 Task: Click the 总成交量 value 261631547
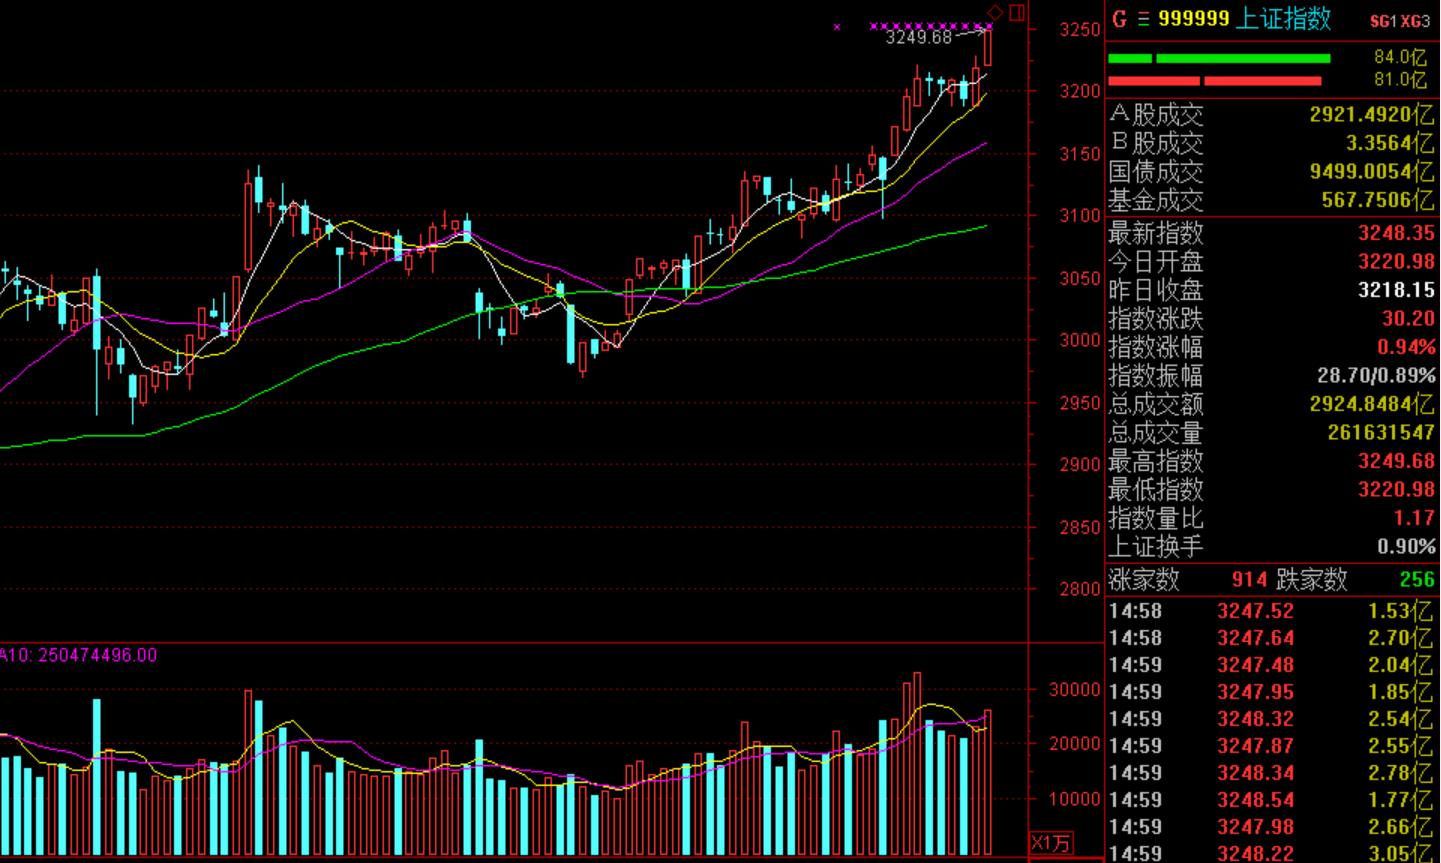pyautogui.click(x=1381, y=433)
